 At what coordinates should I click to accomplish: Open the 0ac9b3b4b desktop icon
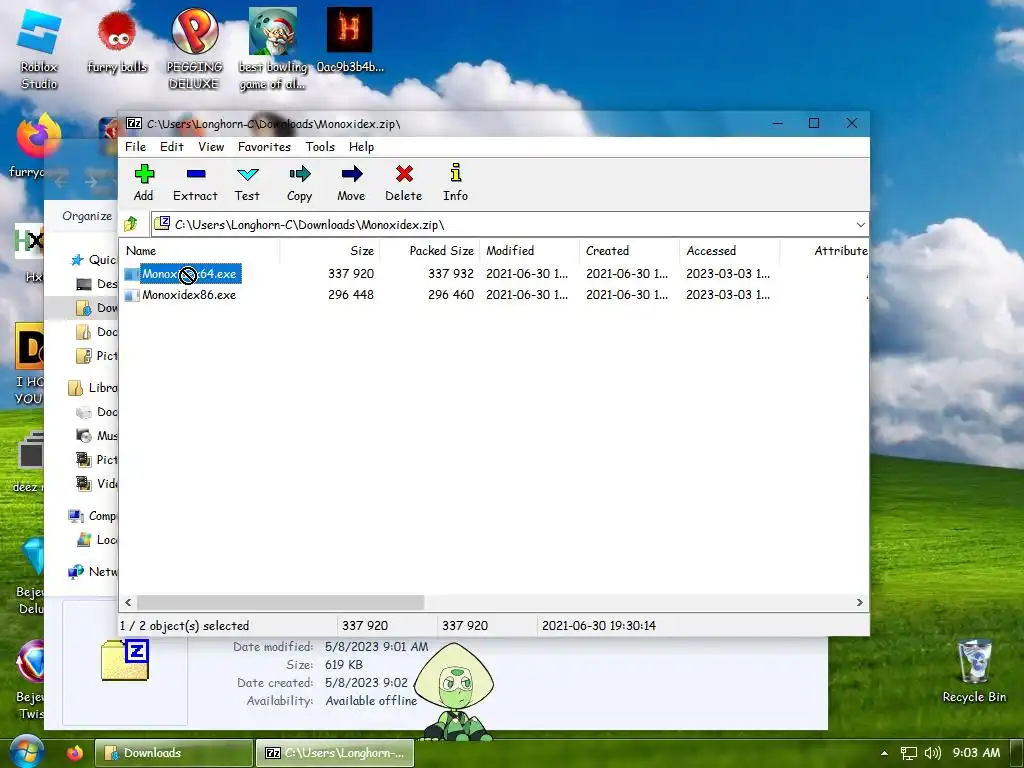[x=349, y=40]
